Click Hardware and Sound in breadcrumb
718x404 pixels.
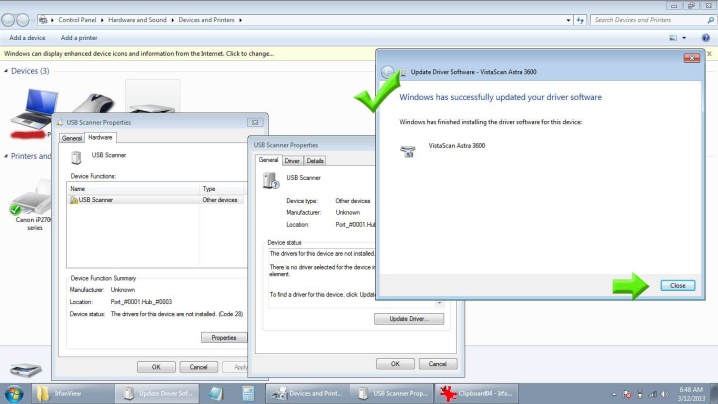coord(137,20)
